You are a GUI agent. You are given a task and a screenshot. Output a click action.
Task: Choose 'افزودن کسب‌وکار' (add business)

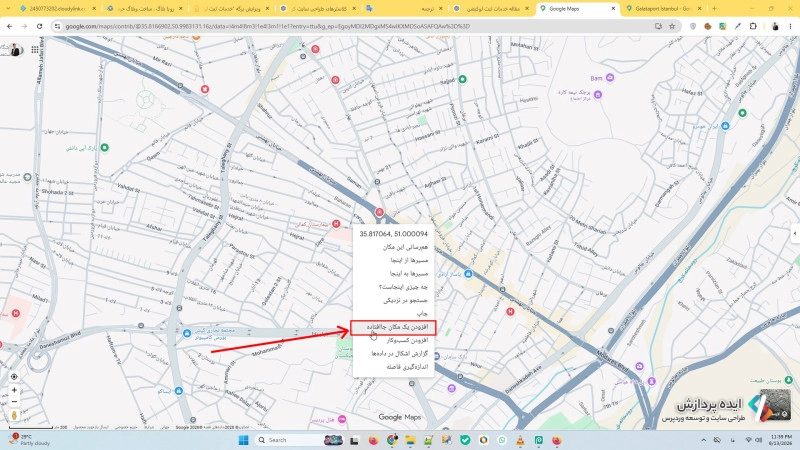[x=393, y=340]
